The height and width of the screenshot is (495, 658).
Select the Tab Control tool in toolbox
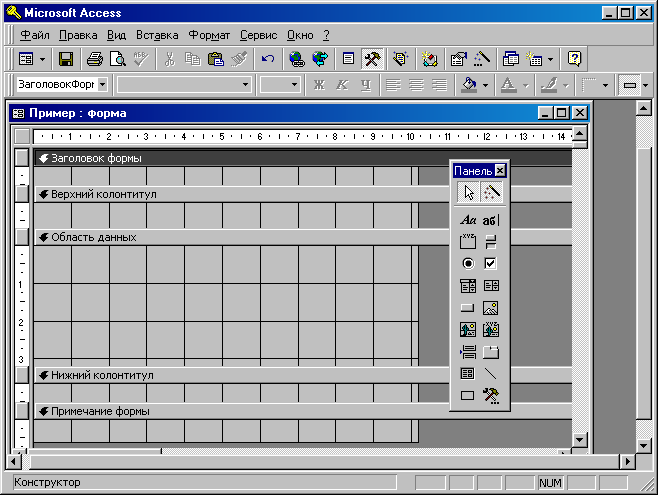tap(490, 352)
